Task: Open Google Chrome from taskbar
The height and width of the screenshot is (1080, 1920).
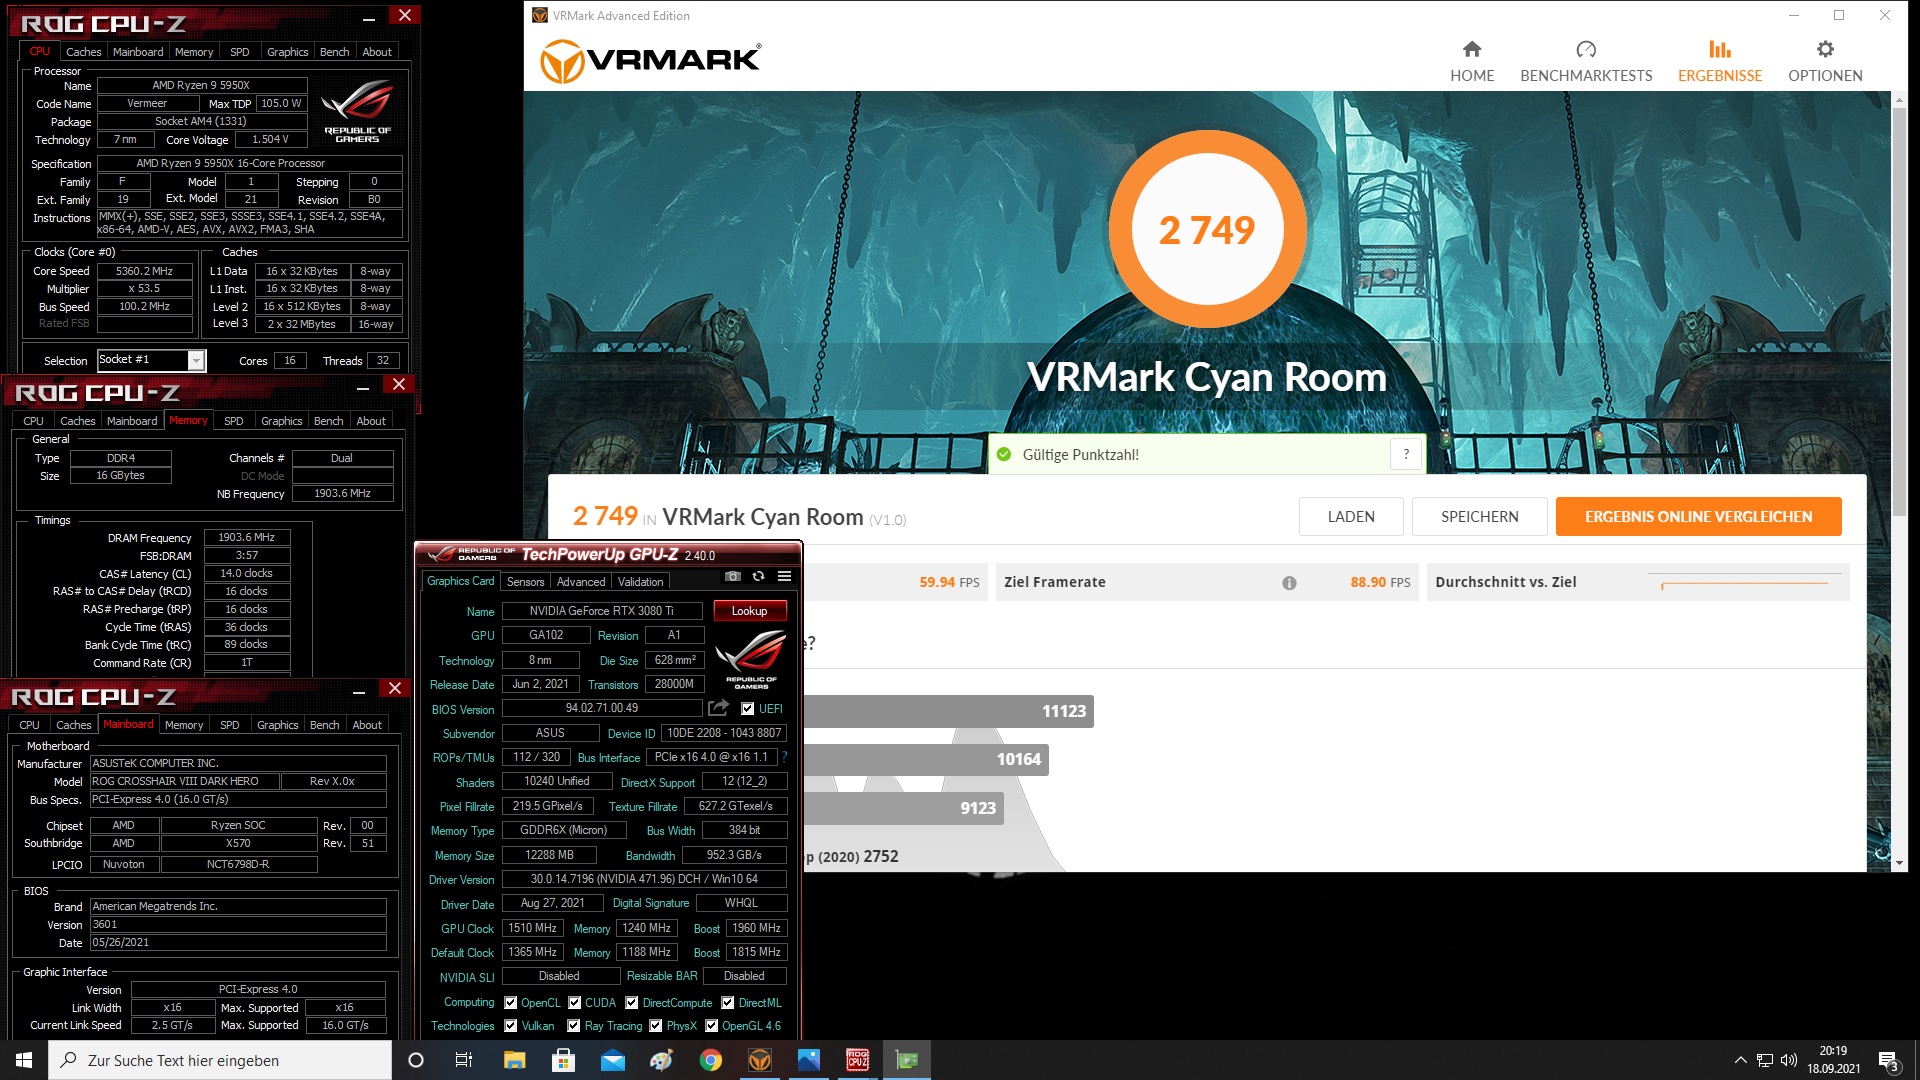Action: pos(710,1060)
